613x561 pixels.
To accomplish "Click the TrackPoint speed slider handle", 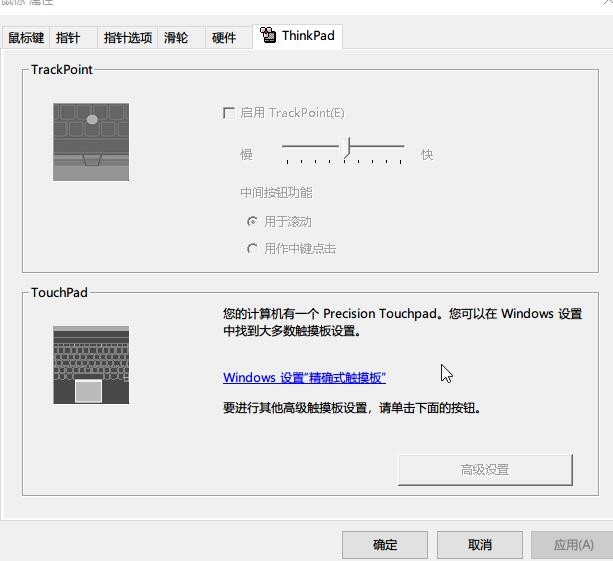I will point(345,148).
